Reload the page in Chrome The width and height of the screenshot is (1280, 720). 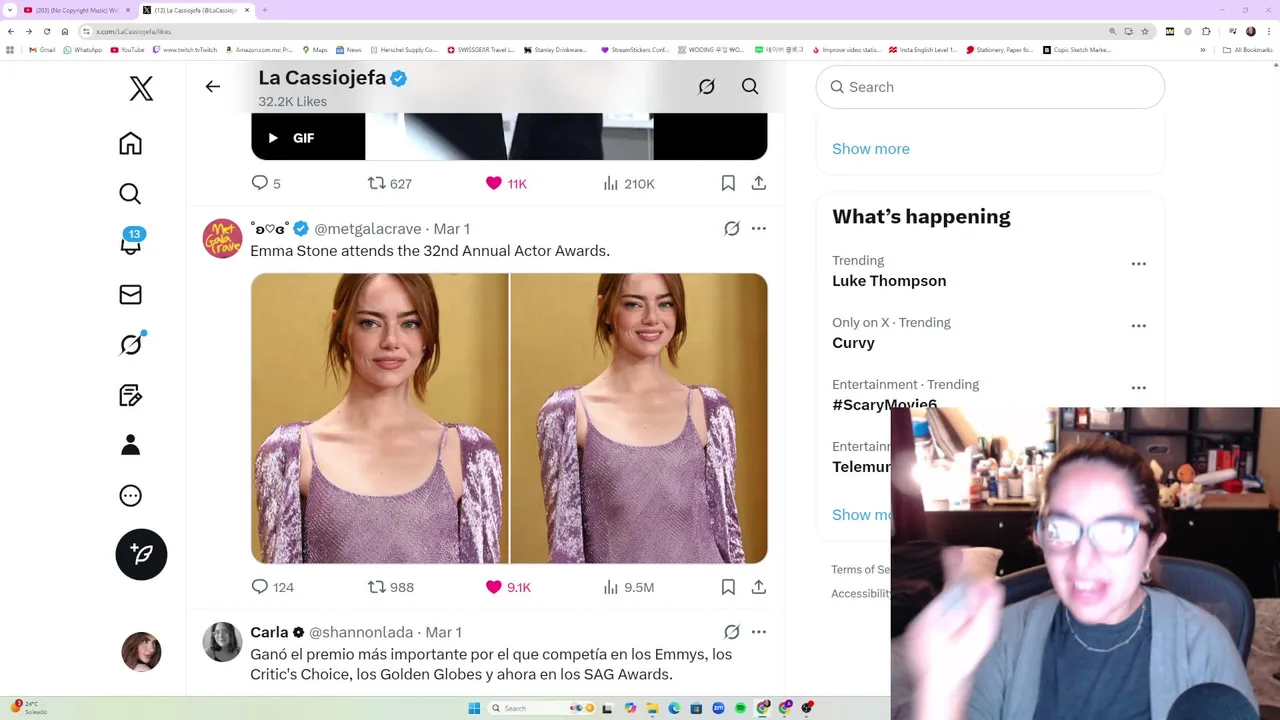46,31
